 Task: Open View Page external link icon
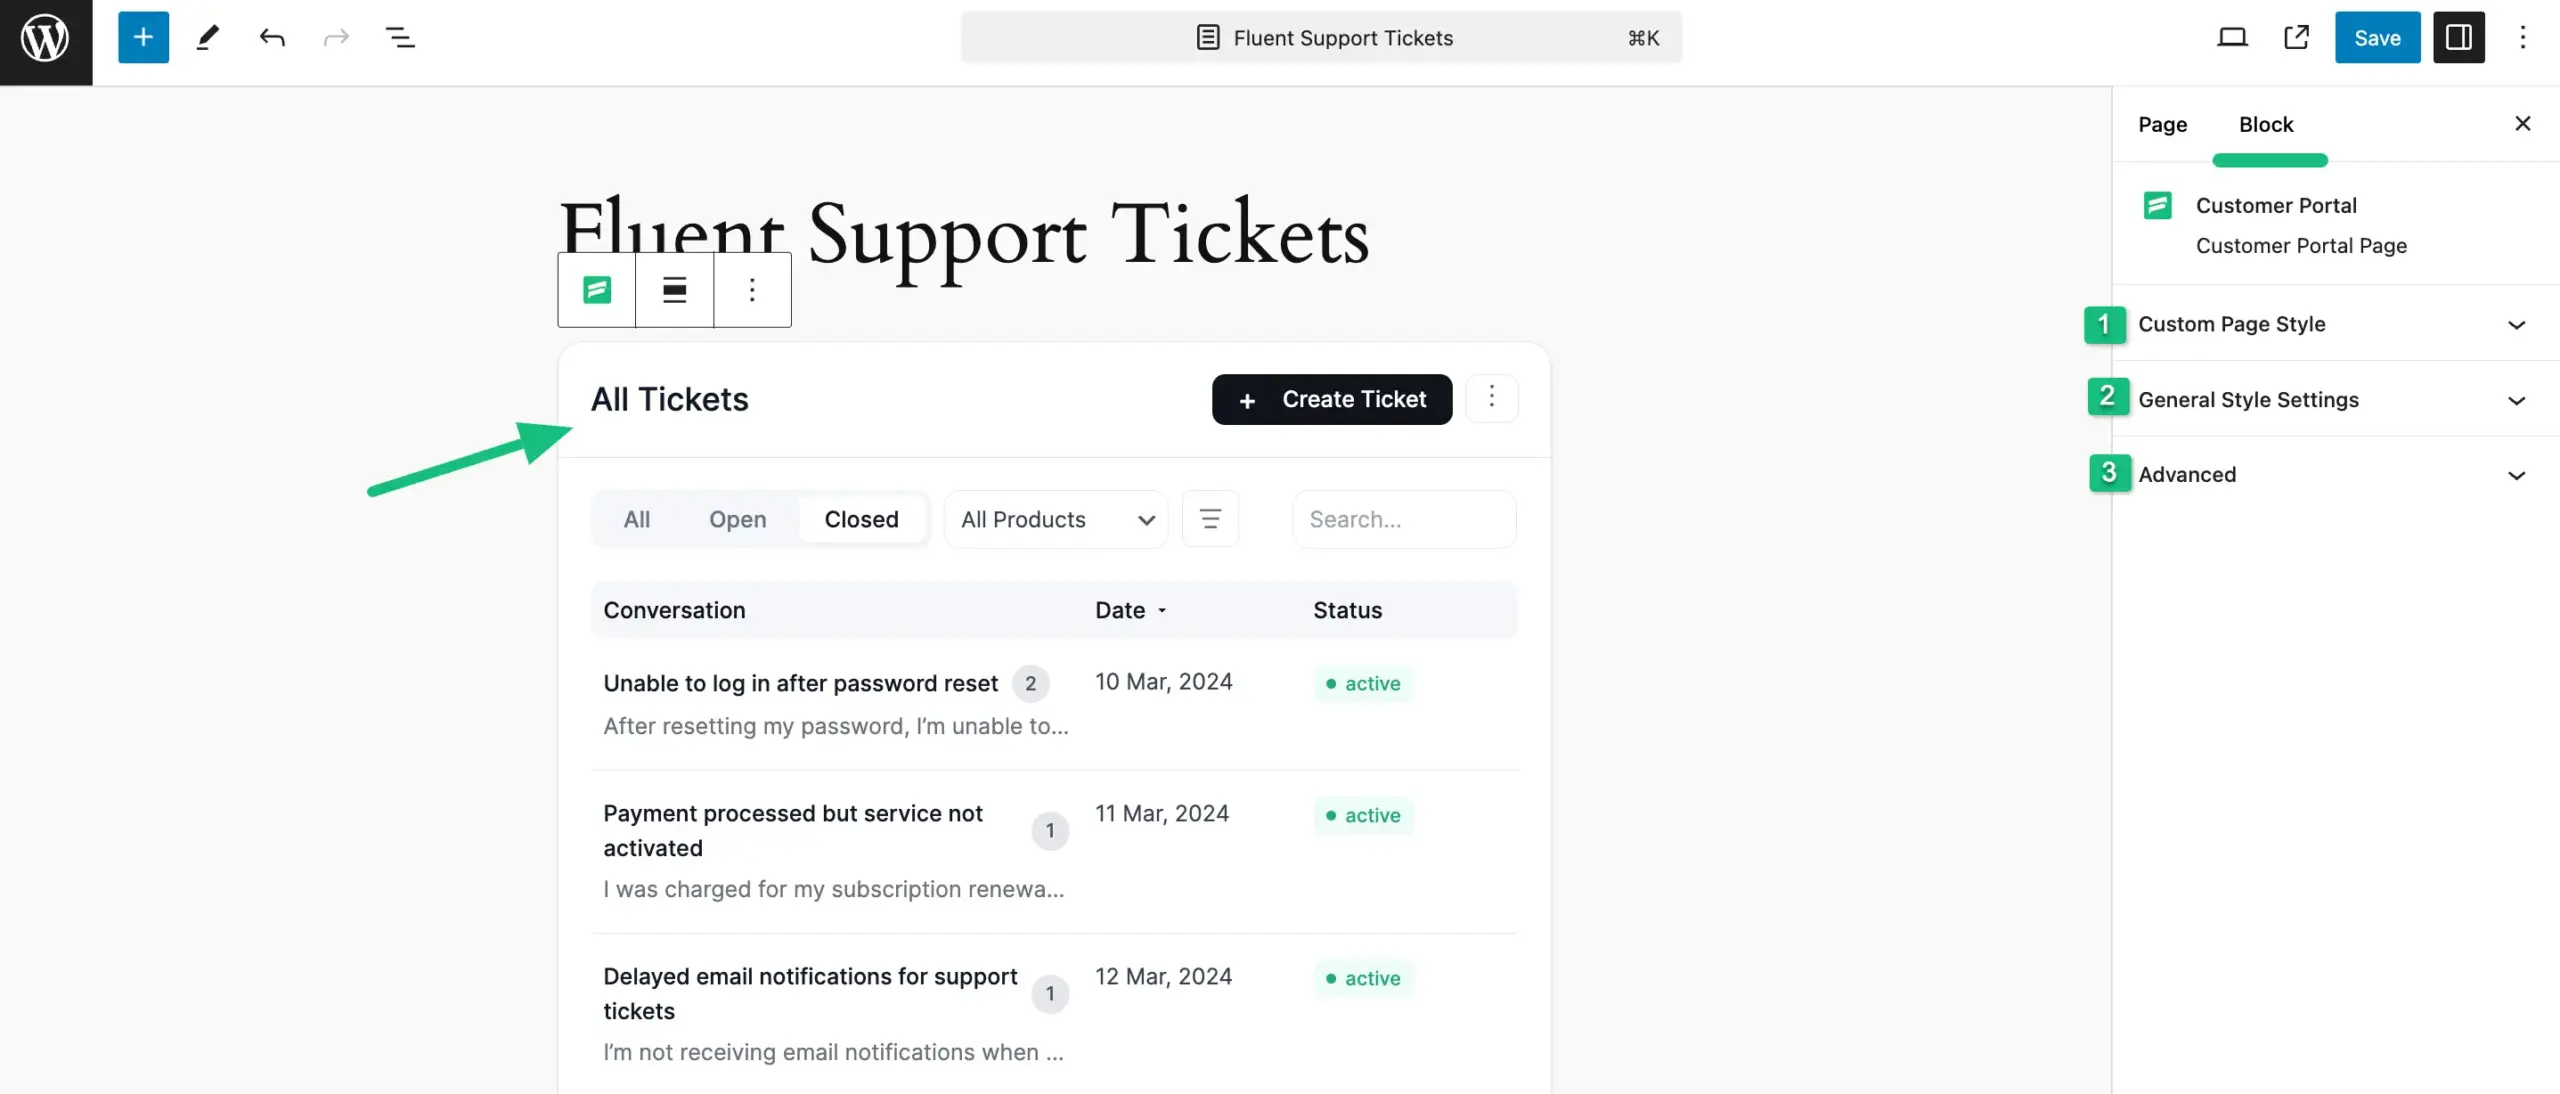(2297, 38)
